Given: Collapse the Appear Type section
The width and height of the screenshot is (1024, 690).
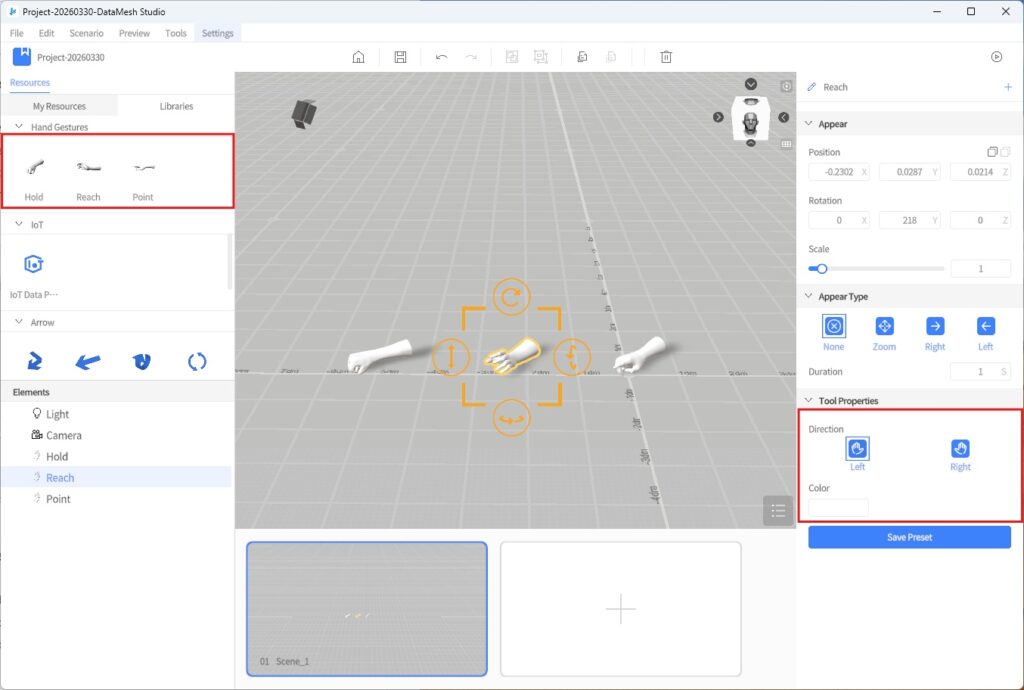Looking at the screenshot, I should [x=808, y=297].
